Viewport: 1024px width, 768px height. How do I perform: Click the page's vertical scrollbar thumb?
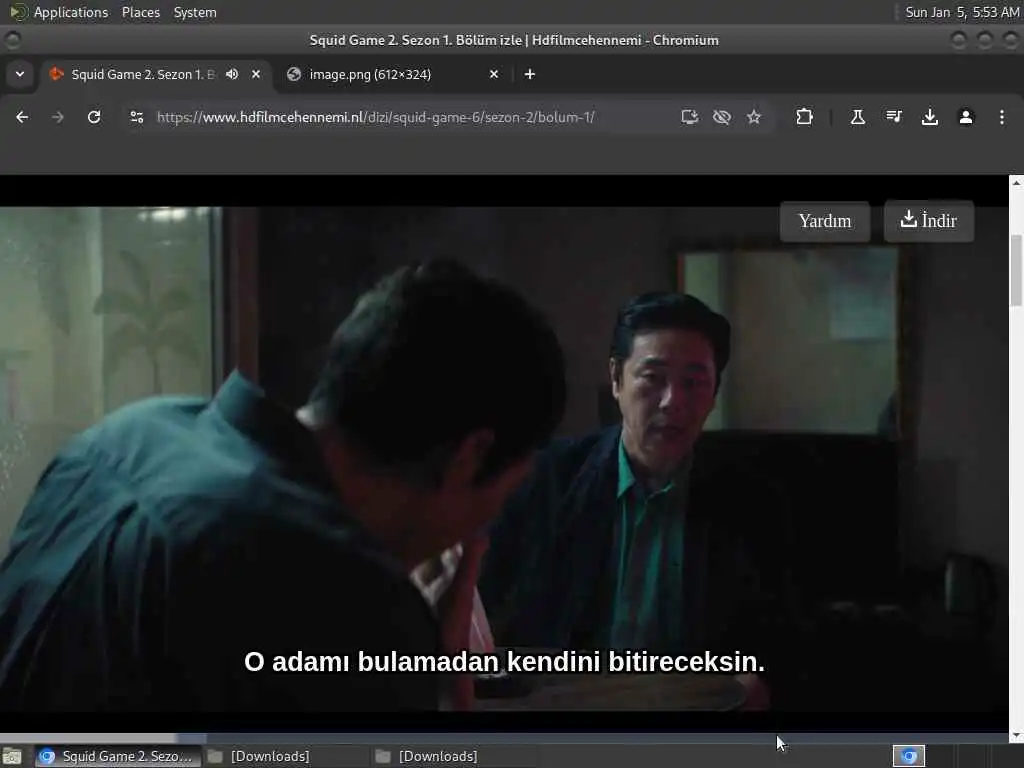1016,270
